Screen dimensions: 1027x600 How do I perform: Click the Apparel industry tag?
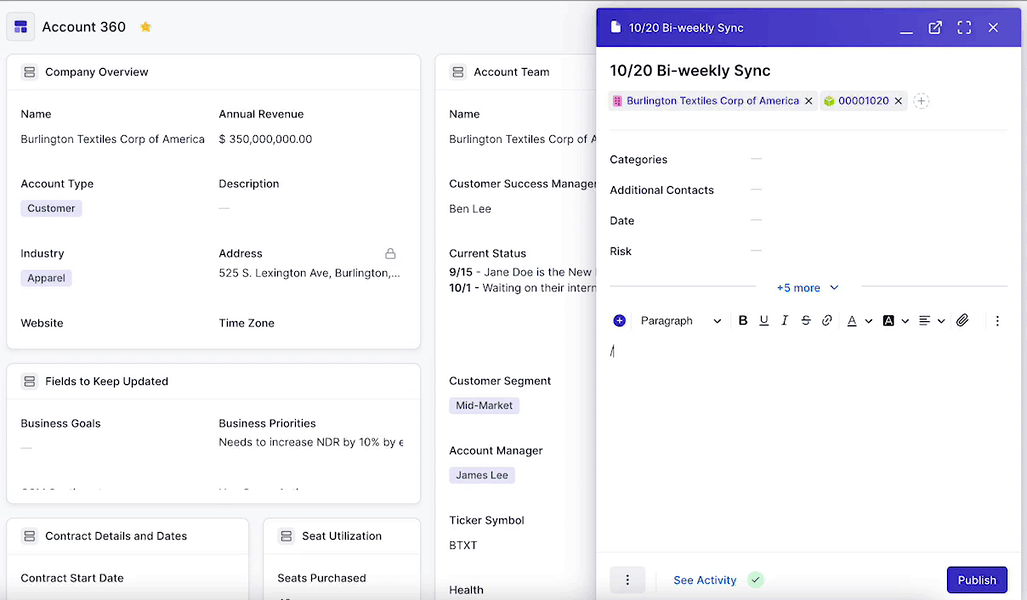(x=46, y=278)
